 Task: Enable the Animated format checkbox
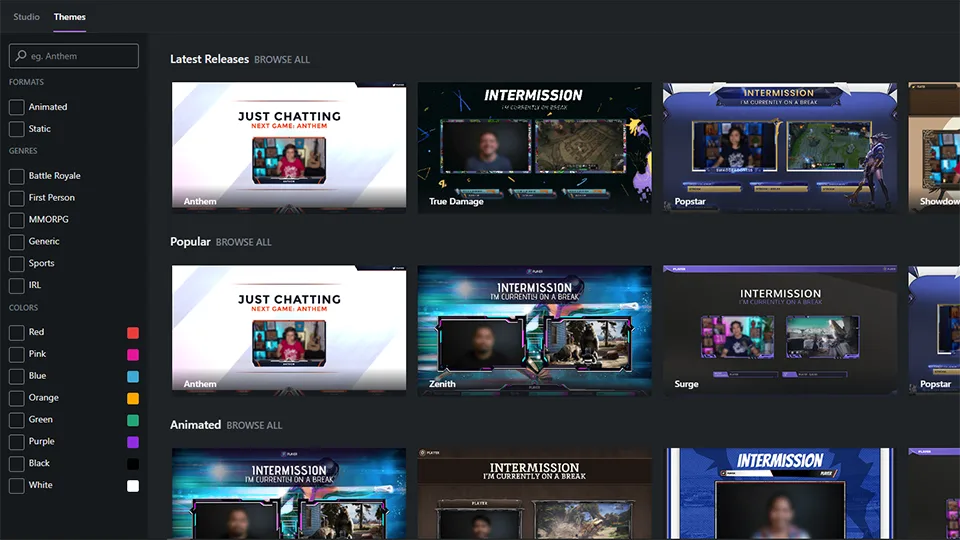coord(17,107)
